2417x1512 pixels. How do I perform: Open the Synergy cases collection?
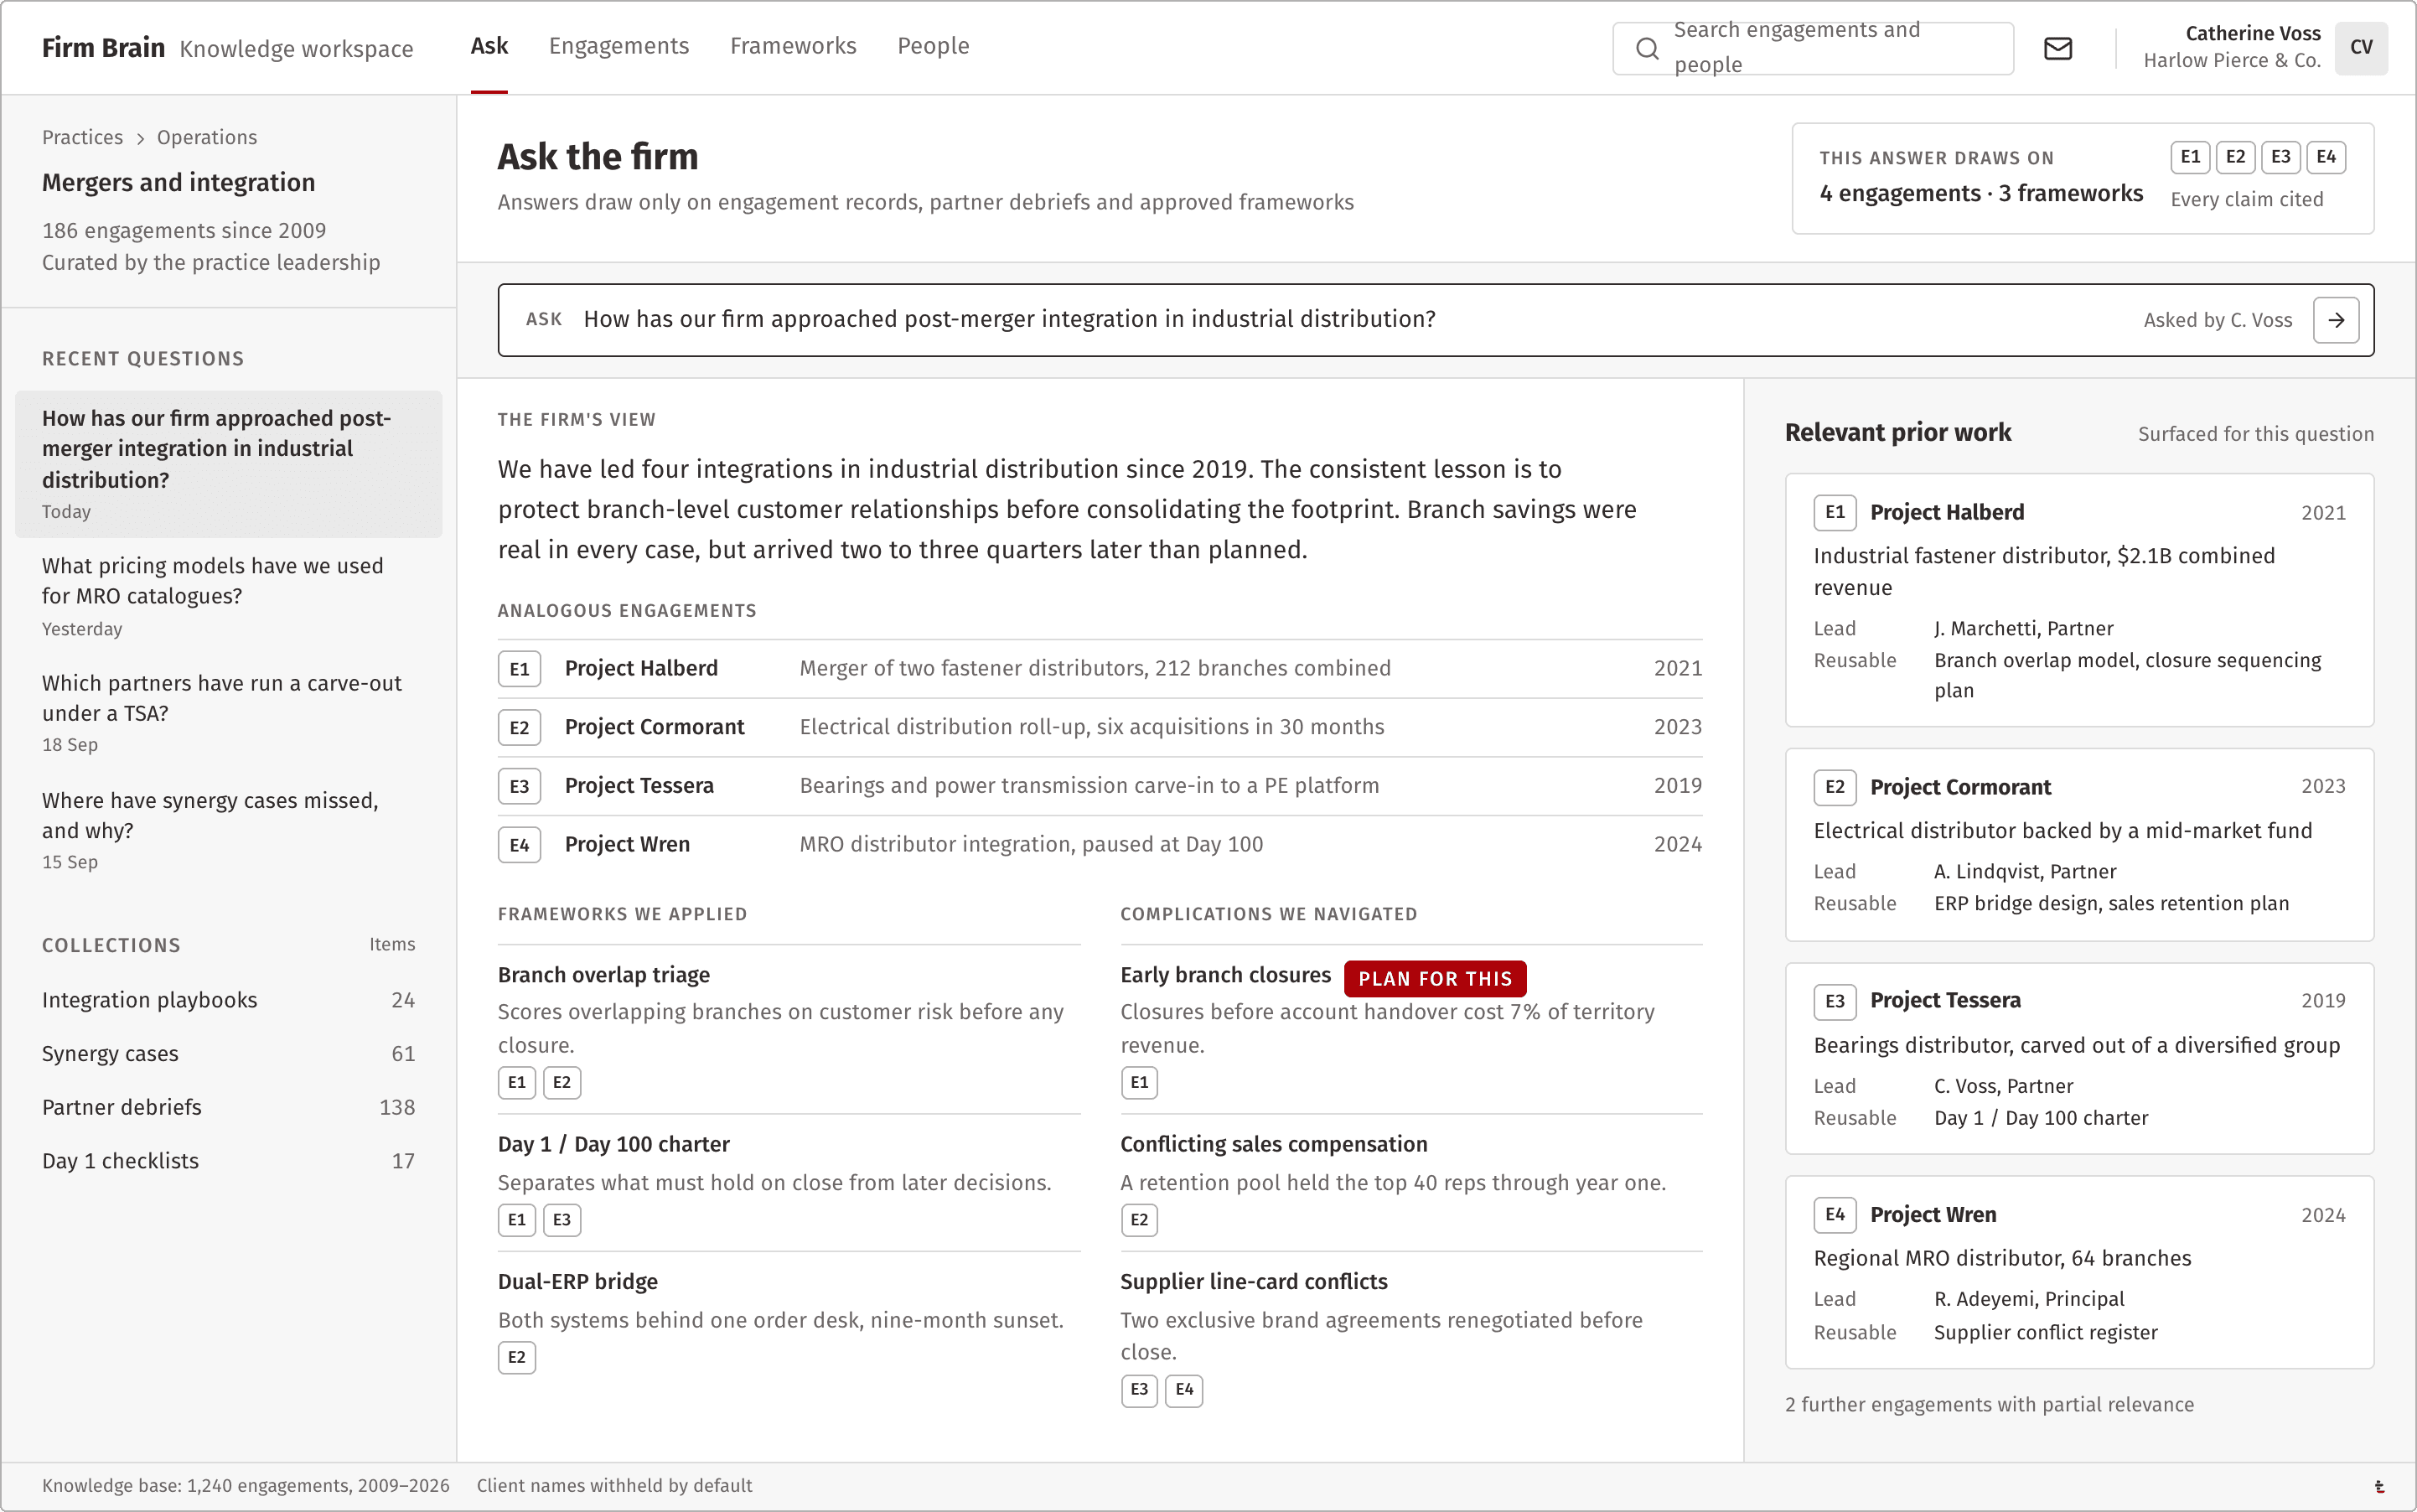228,1054
